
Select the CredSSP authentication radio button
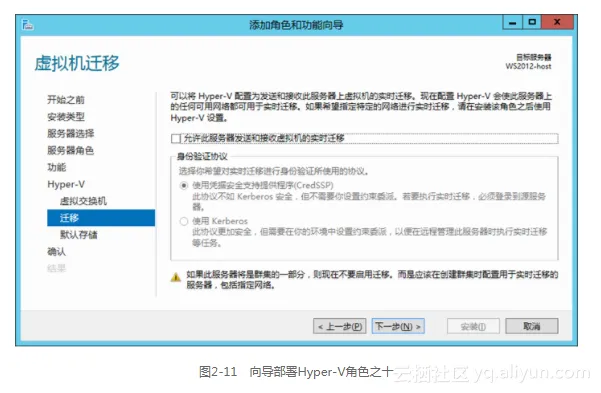[x=184, y=186]
